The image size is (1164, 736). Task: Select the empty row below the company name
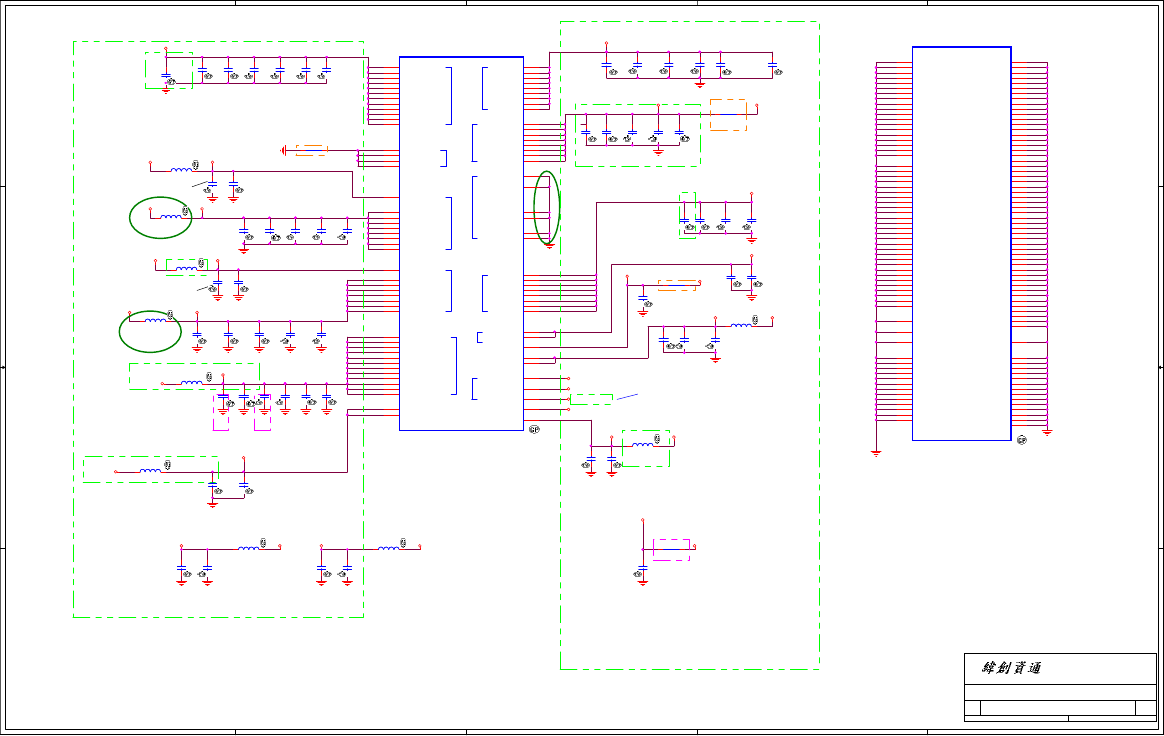tap(1060, 692)
